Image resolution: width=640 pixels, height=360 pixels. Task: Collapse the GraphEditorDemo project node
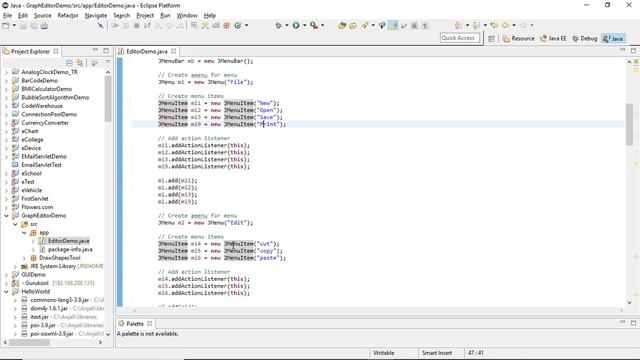click(x=6, y=216)
